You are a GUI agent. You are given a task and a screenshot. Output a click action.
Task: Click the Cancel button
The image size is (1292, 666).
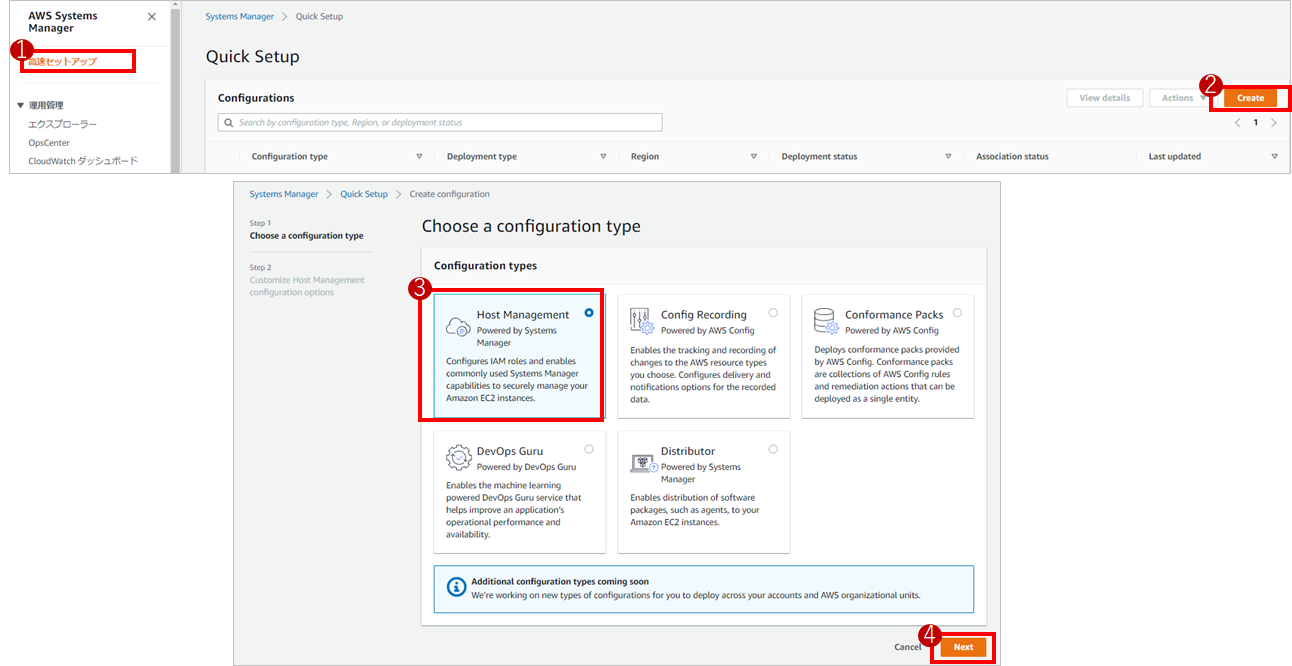908,647
